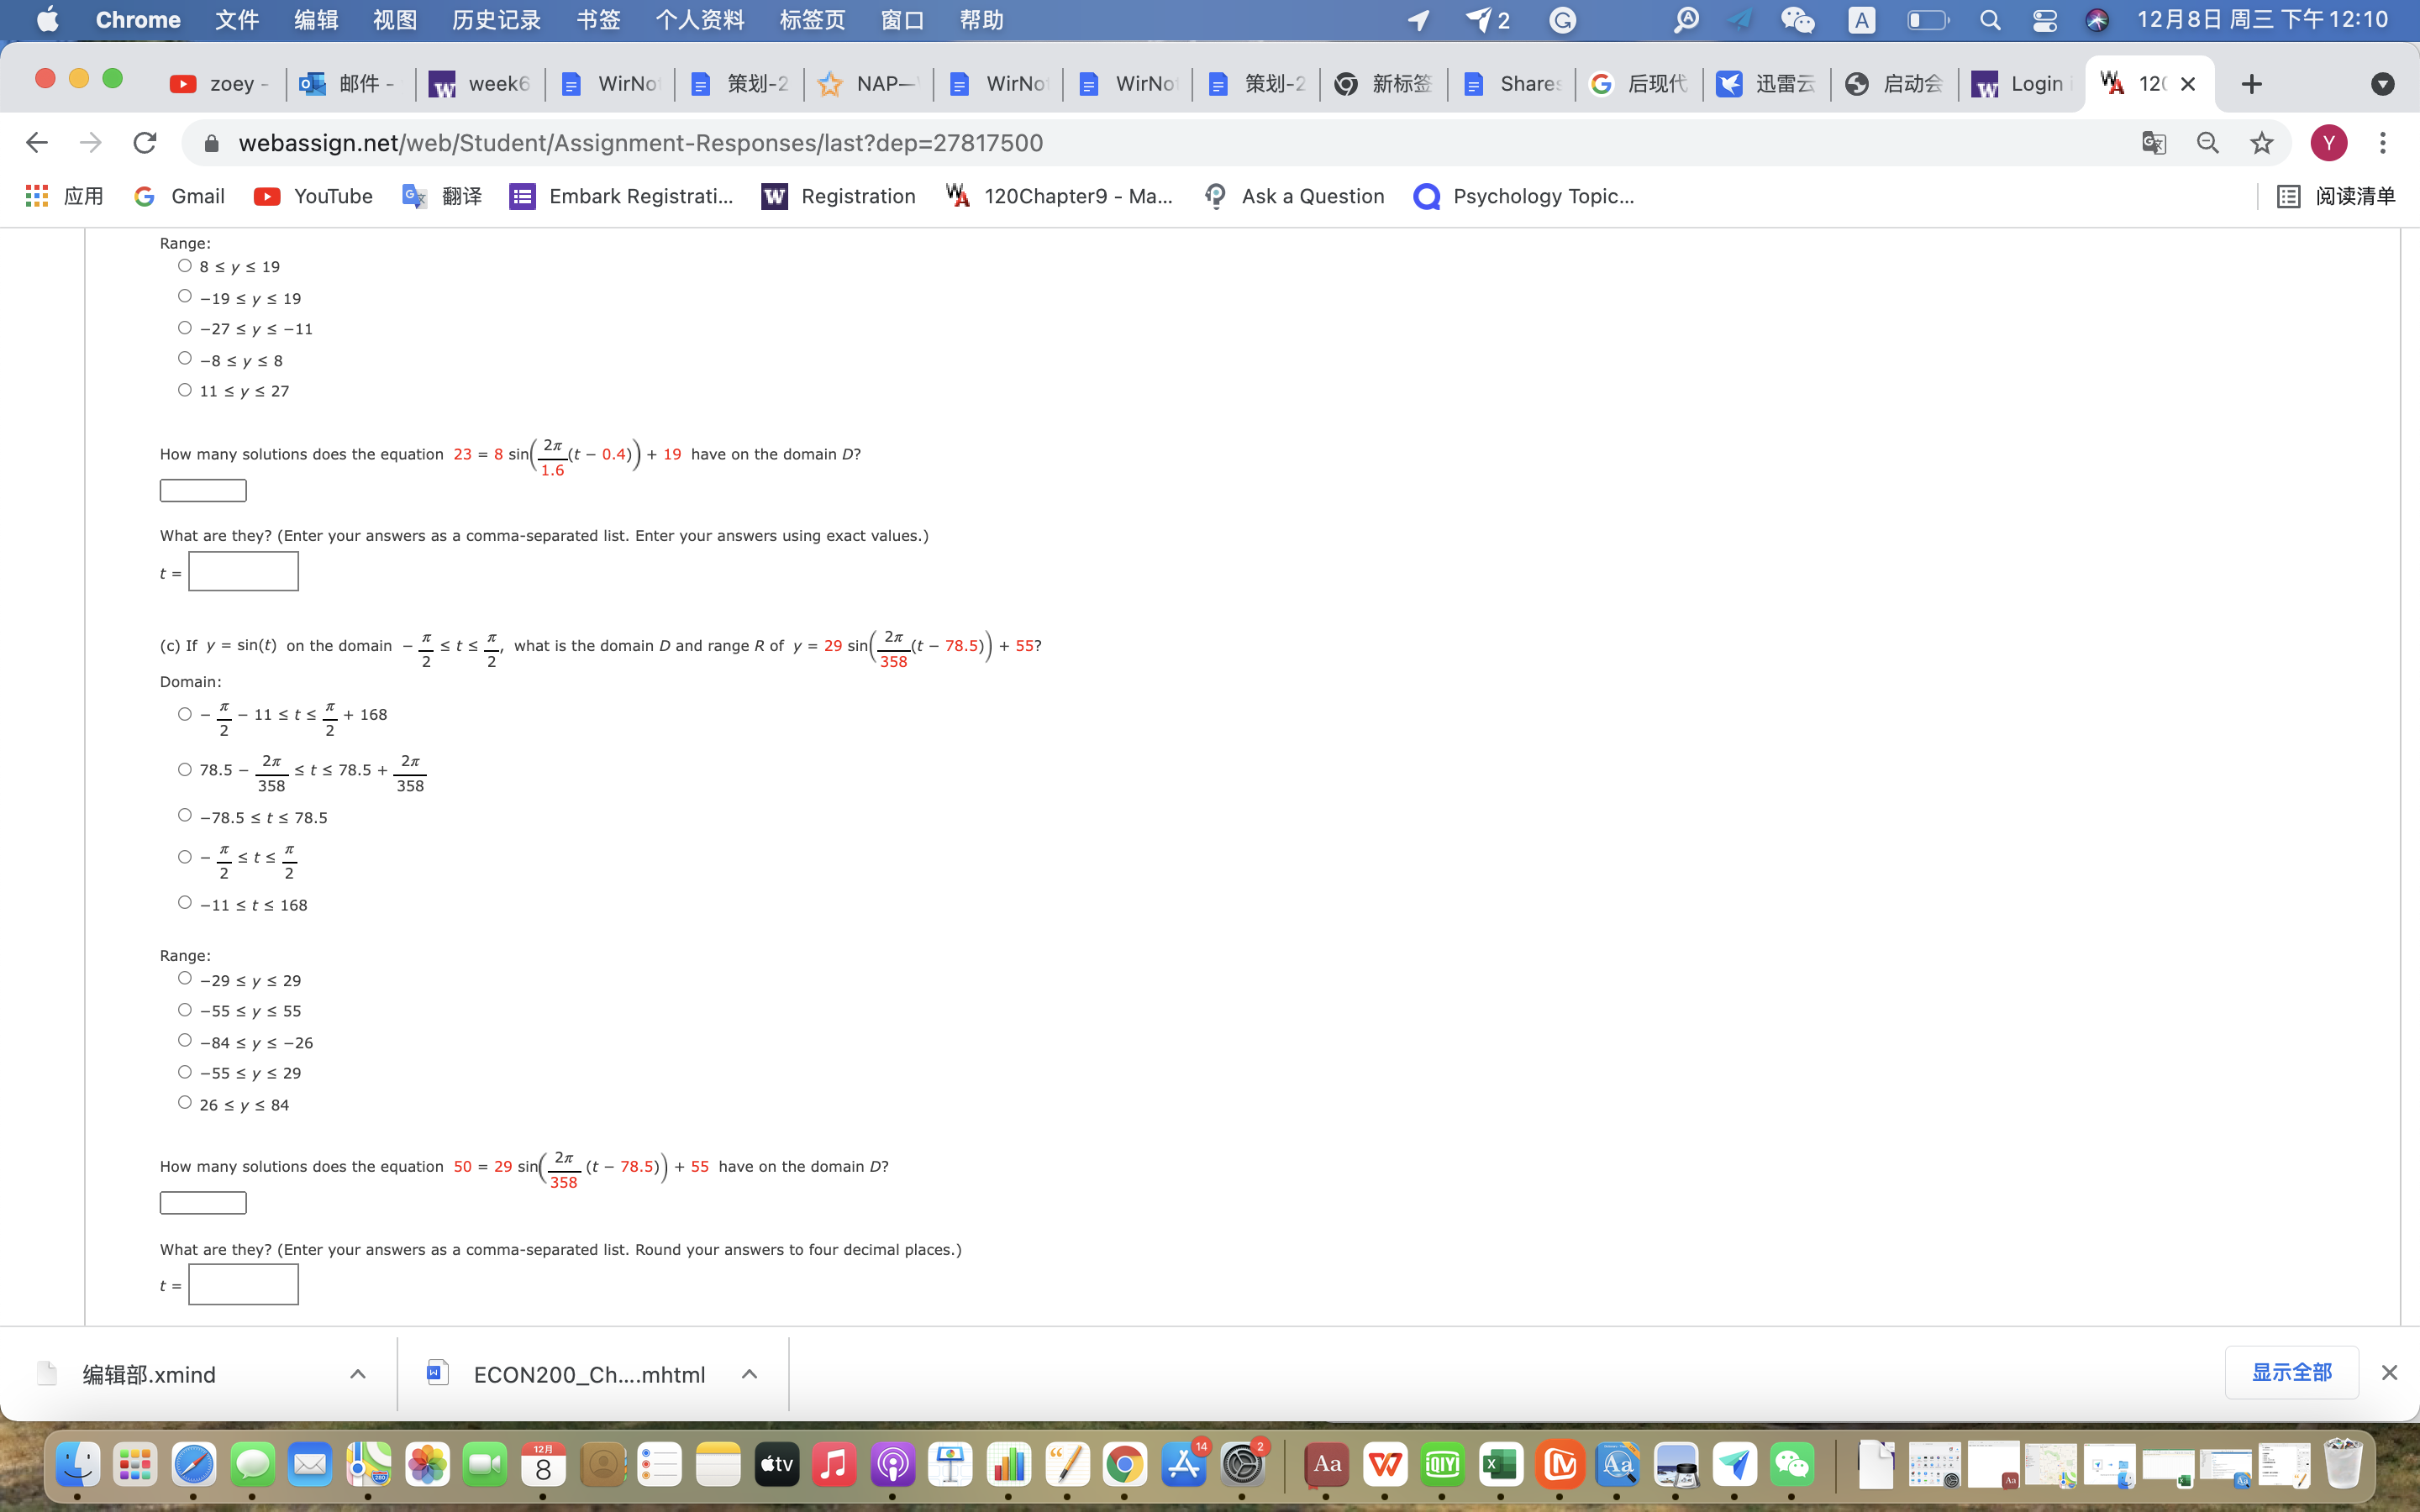Click the Google Translate icon in address bar

coord(2152,142)
